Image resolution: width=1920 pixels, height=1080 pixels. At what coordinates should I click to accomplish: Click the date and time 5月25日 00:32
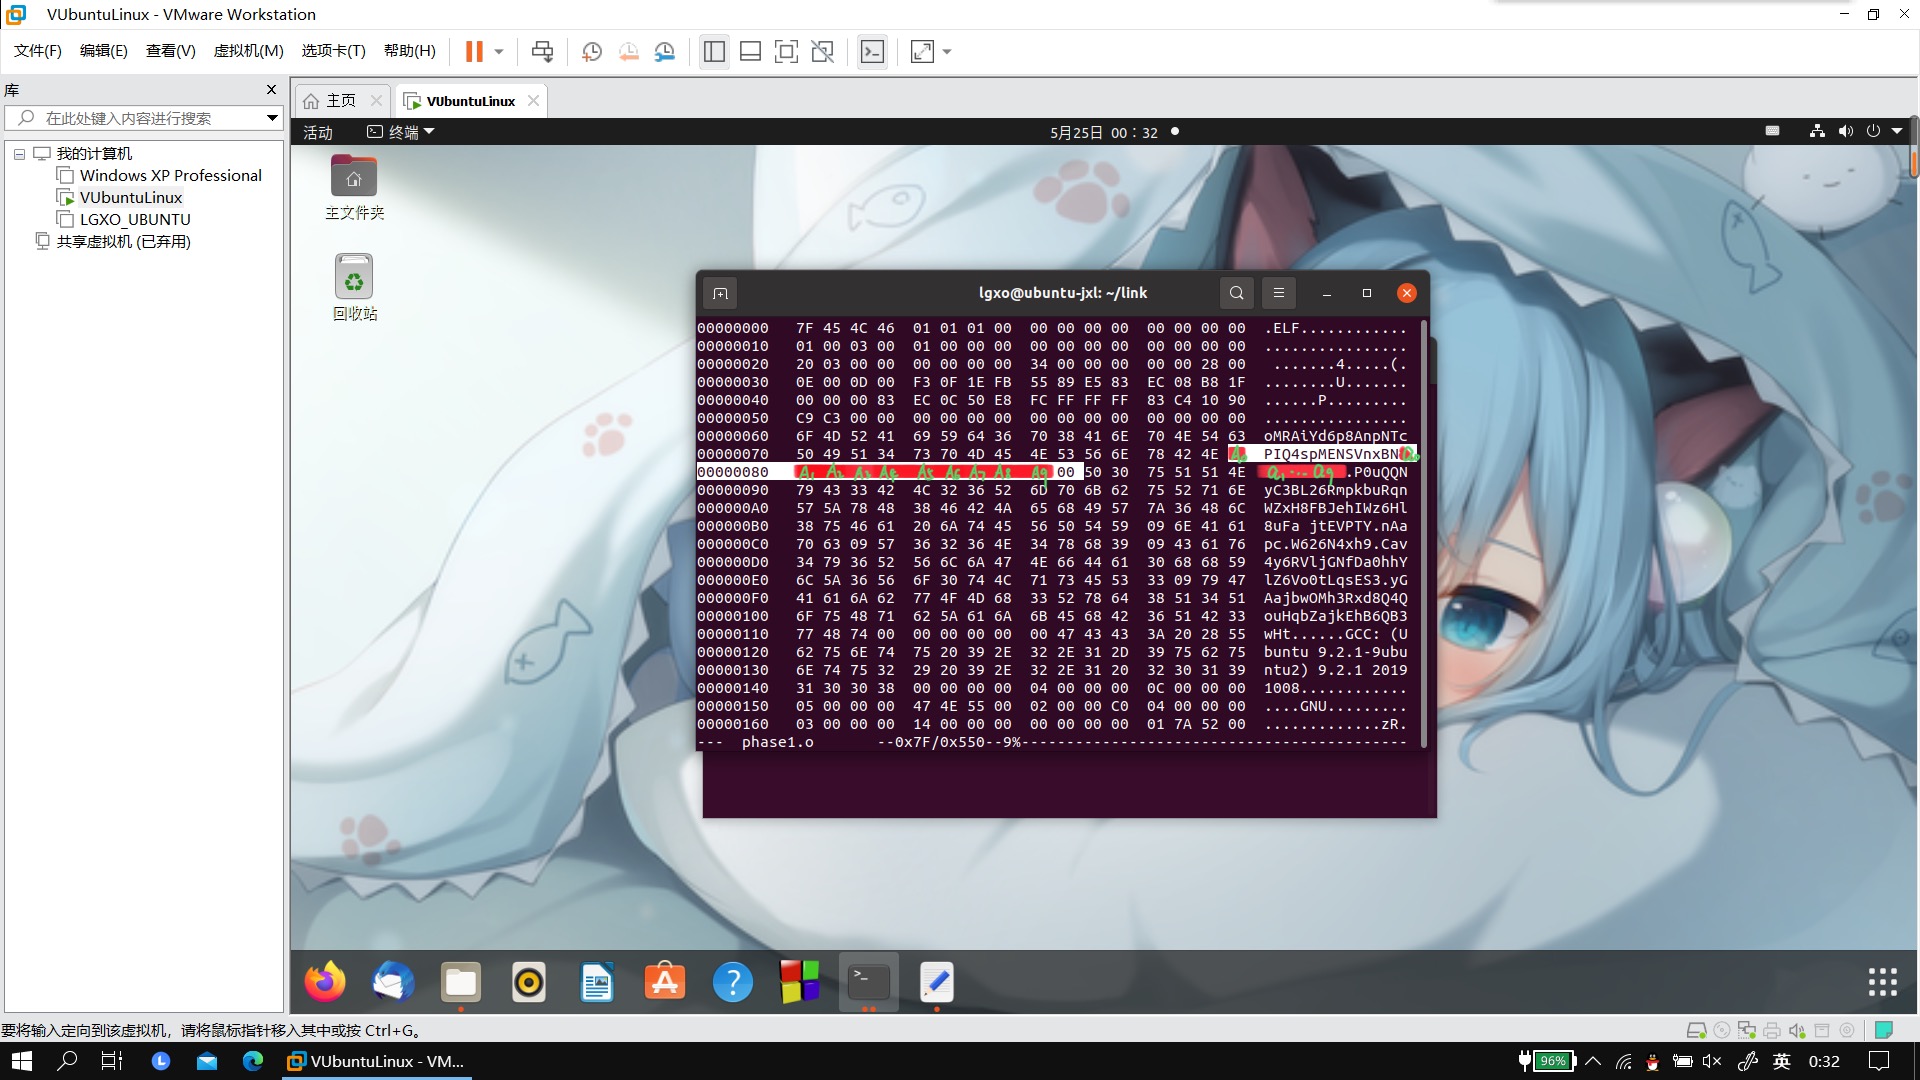coord(1104,132)
